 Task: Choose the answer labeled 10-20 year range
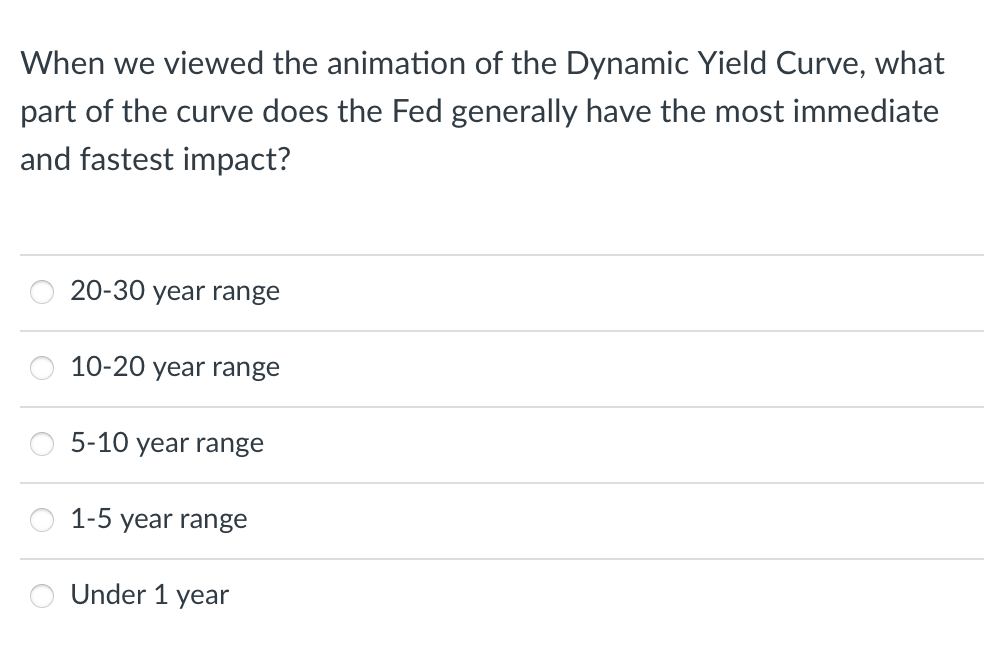click(x=175, y=367)
